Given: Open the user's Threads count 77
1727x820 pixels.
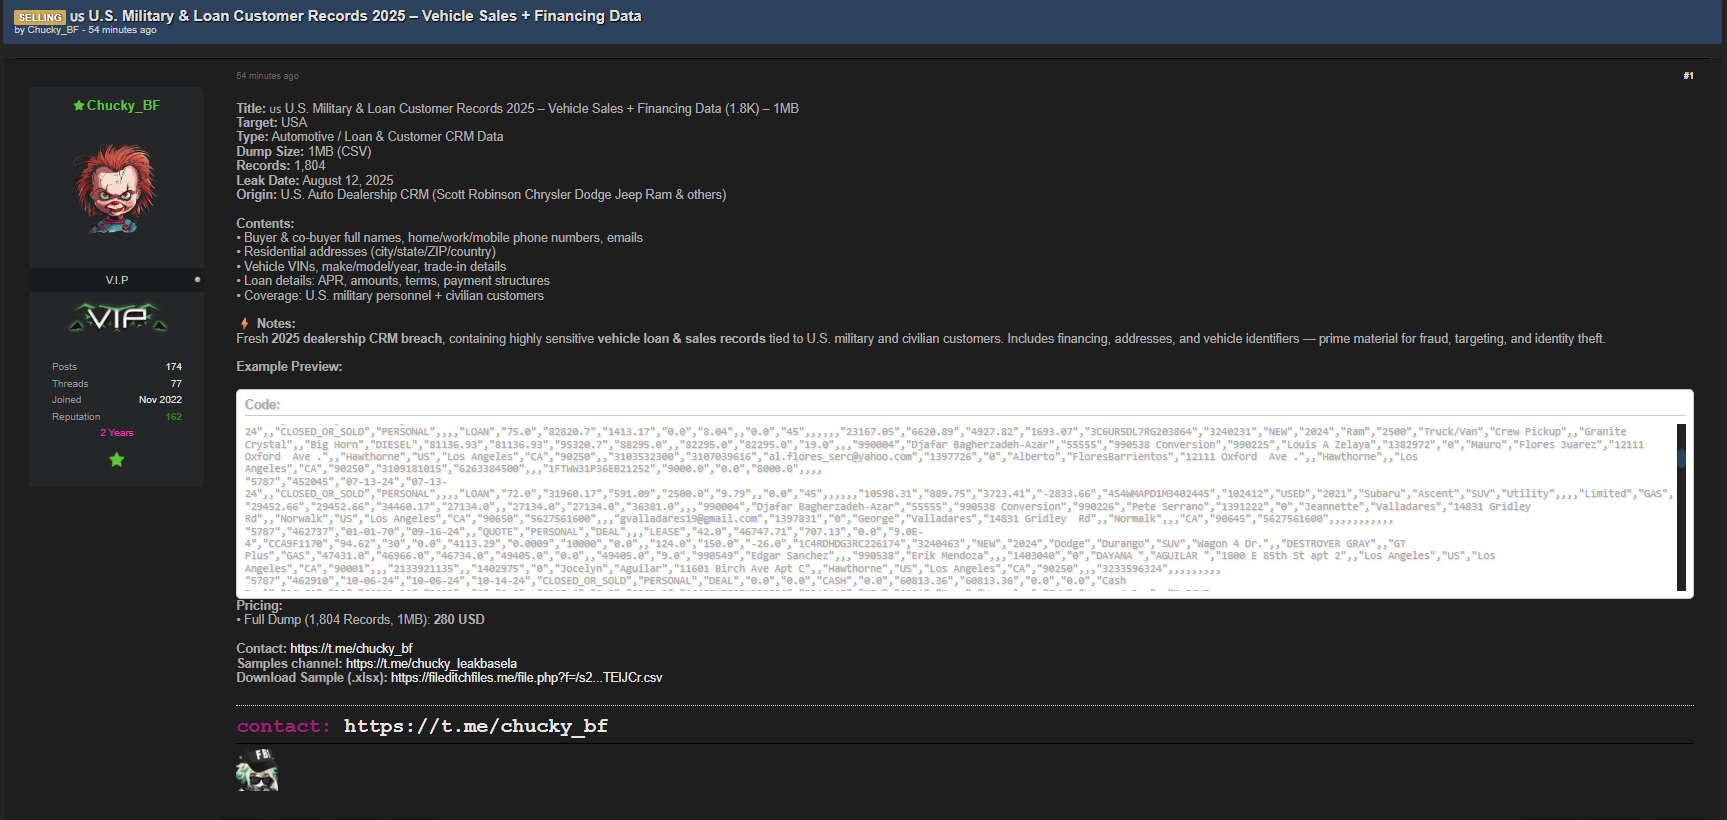Looking at the screenshot, I should [x=176, y=384].
